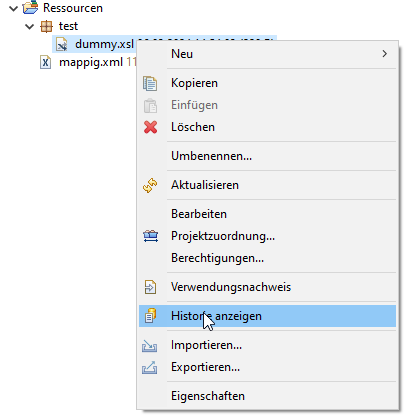Click the Aktualisieren refresh arrows icon

[x=150, y=185]
